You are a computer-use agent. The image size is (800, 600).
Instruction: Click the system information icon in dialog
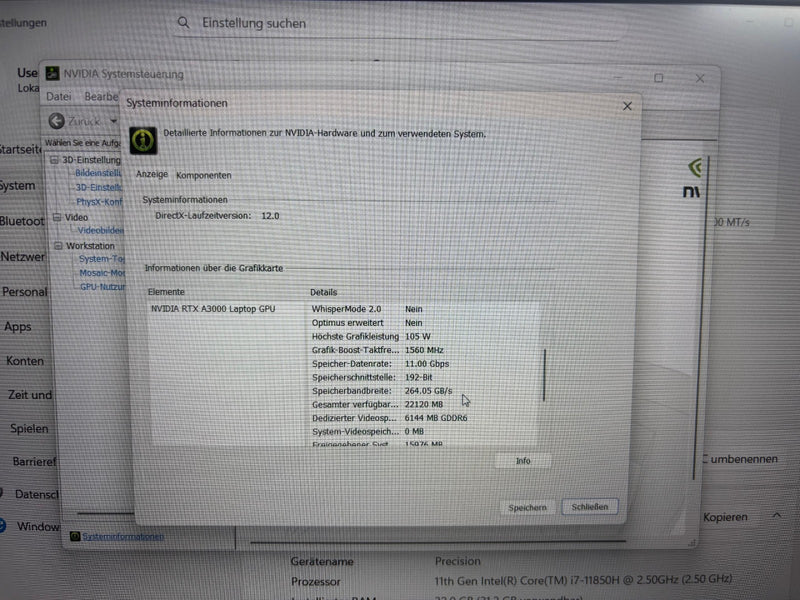click(144, 139)
